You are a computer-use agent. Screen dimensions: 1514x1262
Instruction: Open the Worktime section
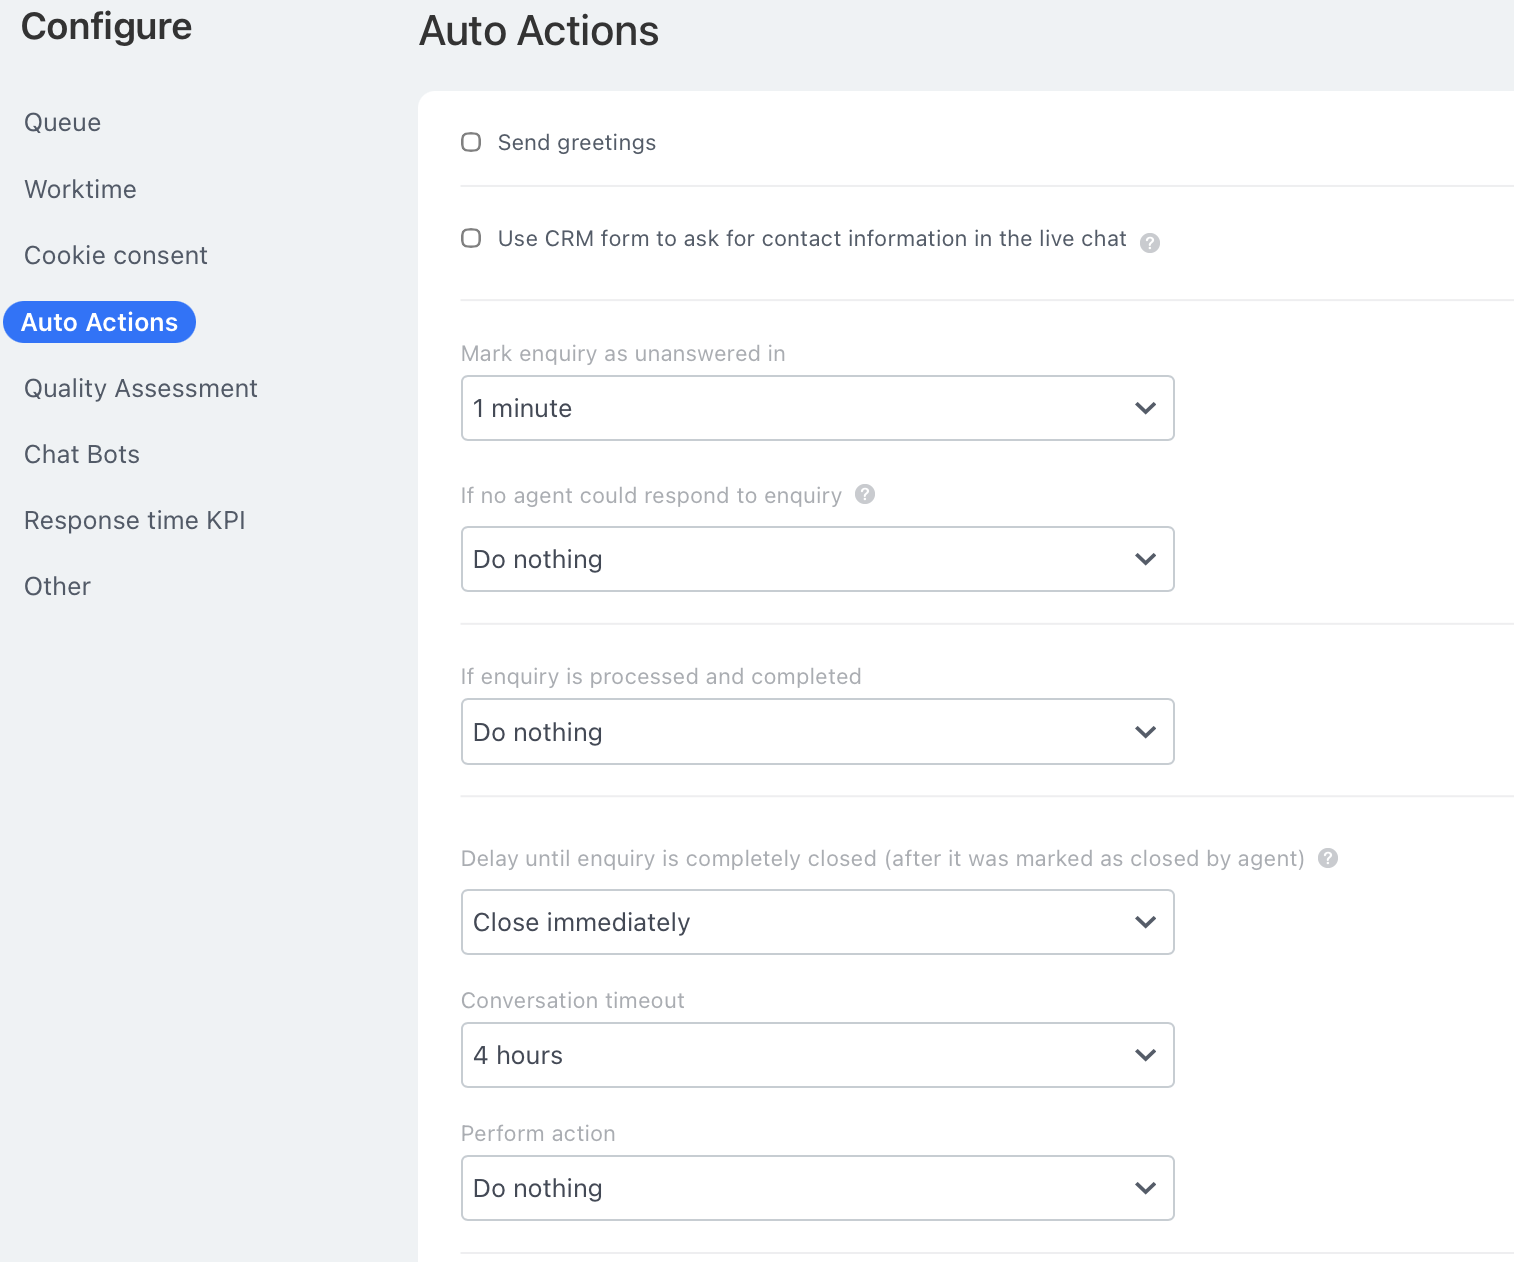tap(80, 189)
